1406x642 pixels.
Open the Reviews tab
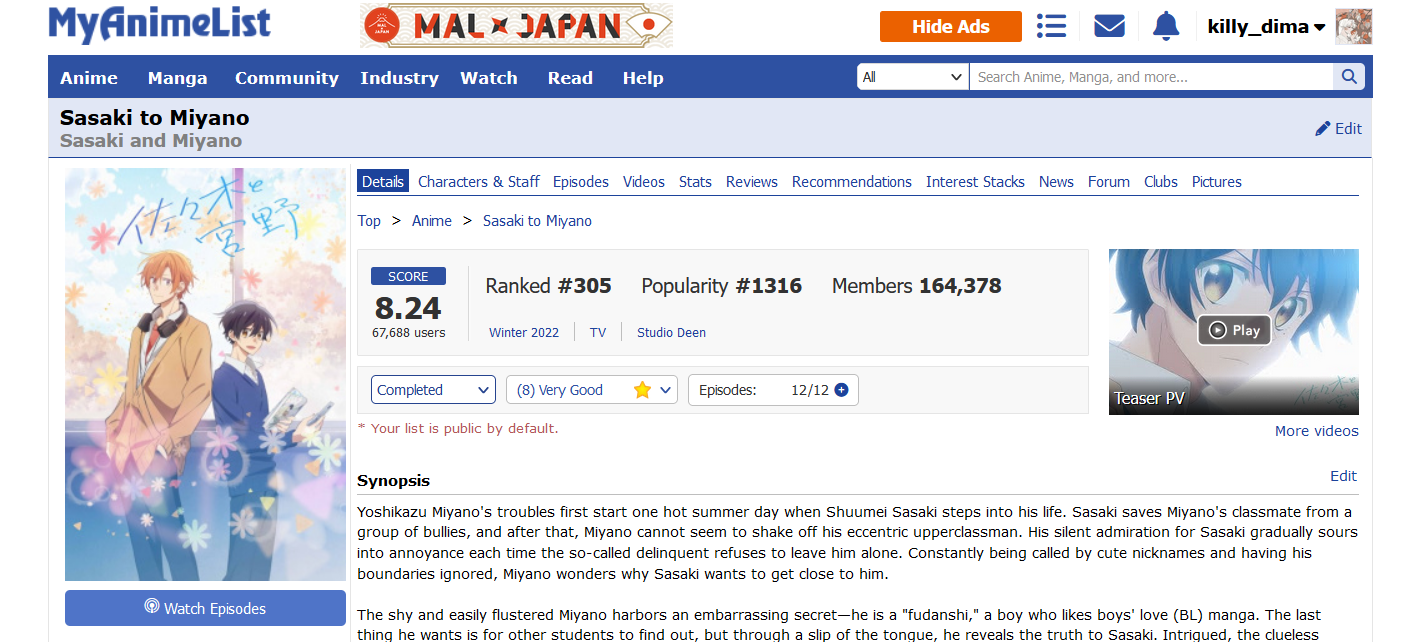[x=751, y=182]
